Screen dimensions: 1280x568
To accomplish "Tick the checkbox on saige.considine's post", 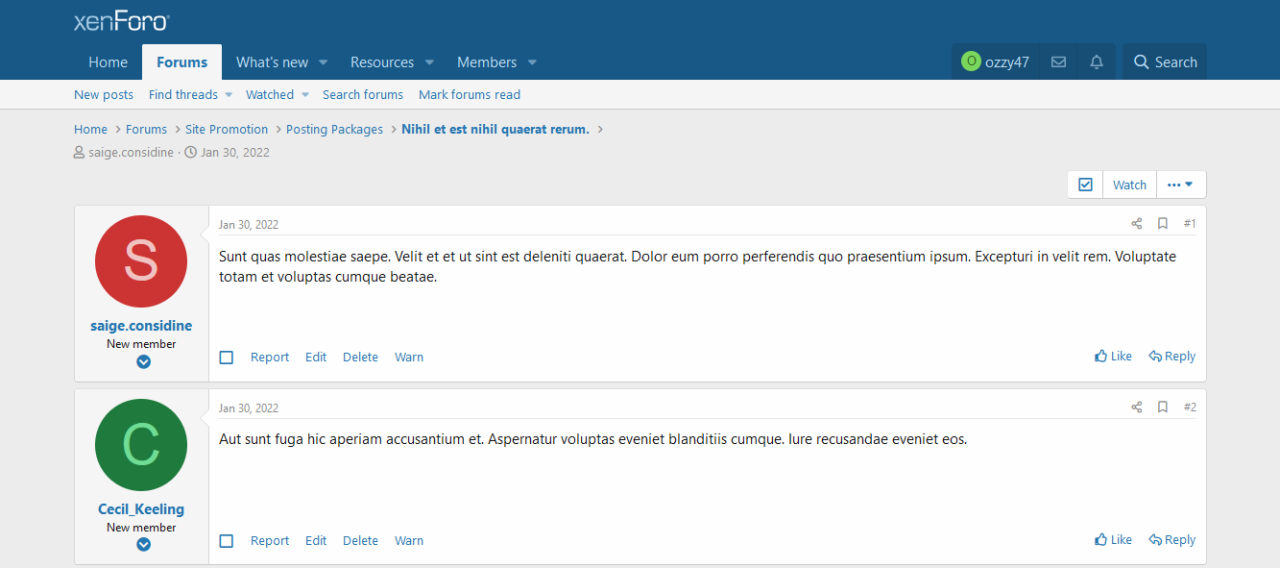I will tap(226, 358).
